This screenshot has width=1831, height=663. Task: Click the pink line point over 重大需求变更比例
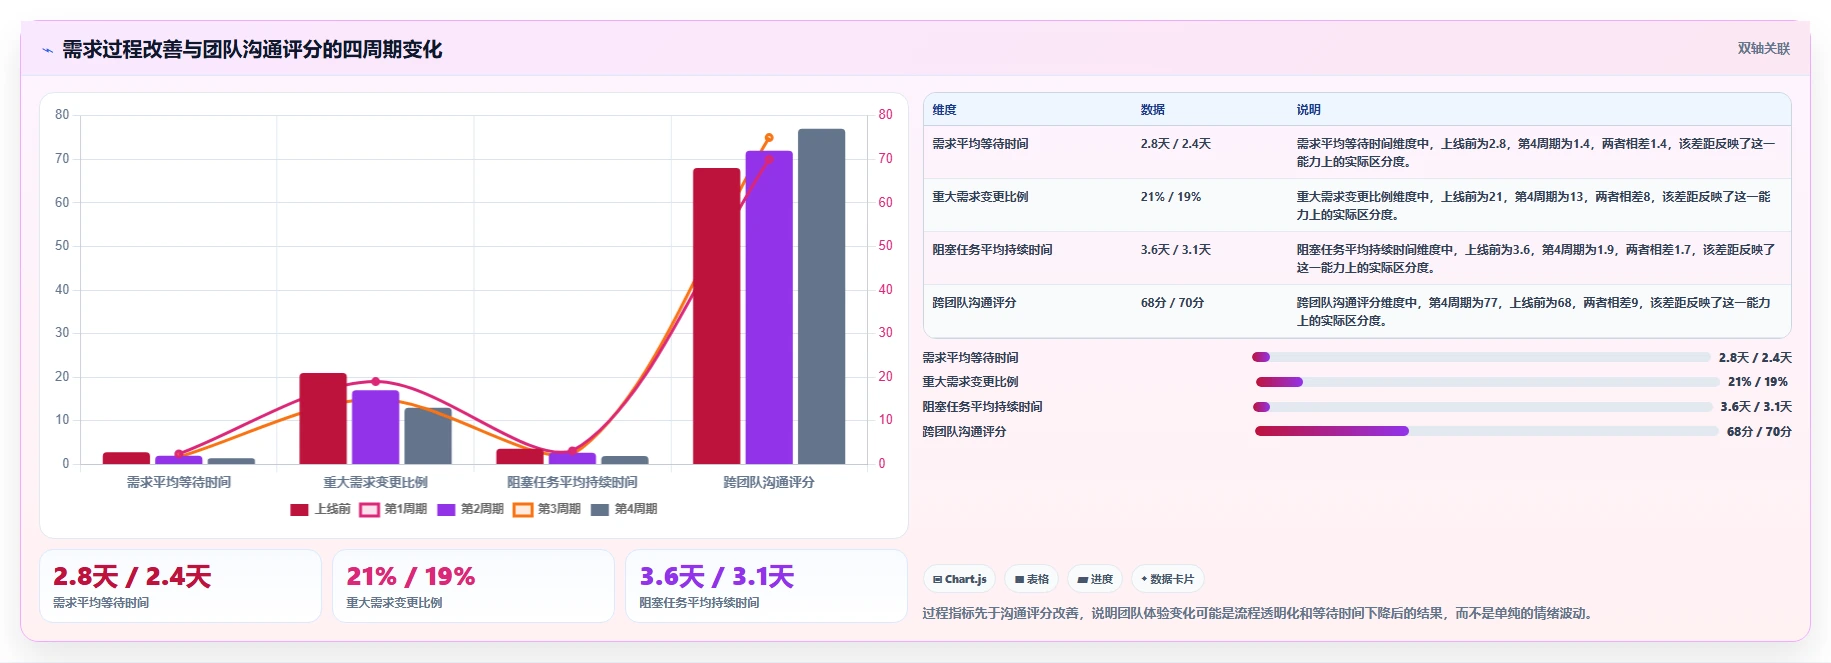pyautogui.click(x=375, y=381)
